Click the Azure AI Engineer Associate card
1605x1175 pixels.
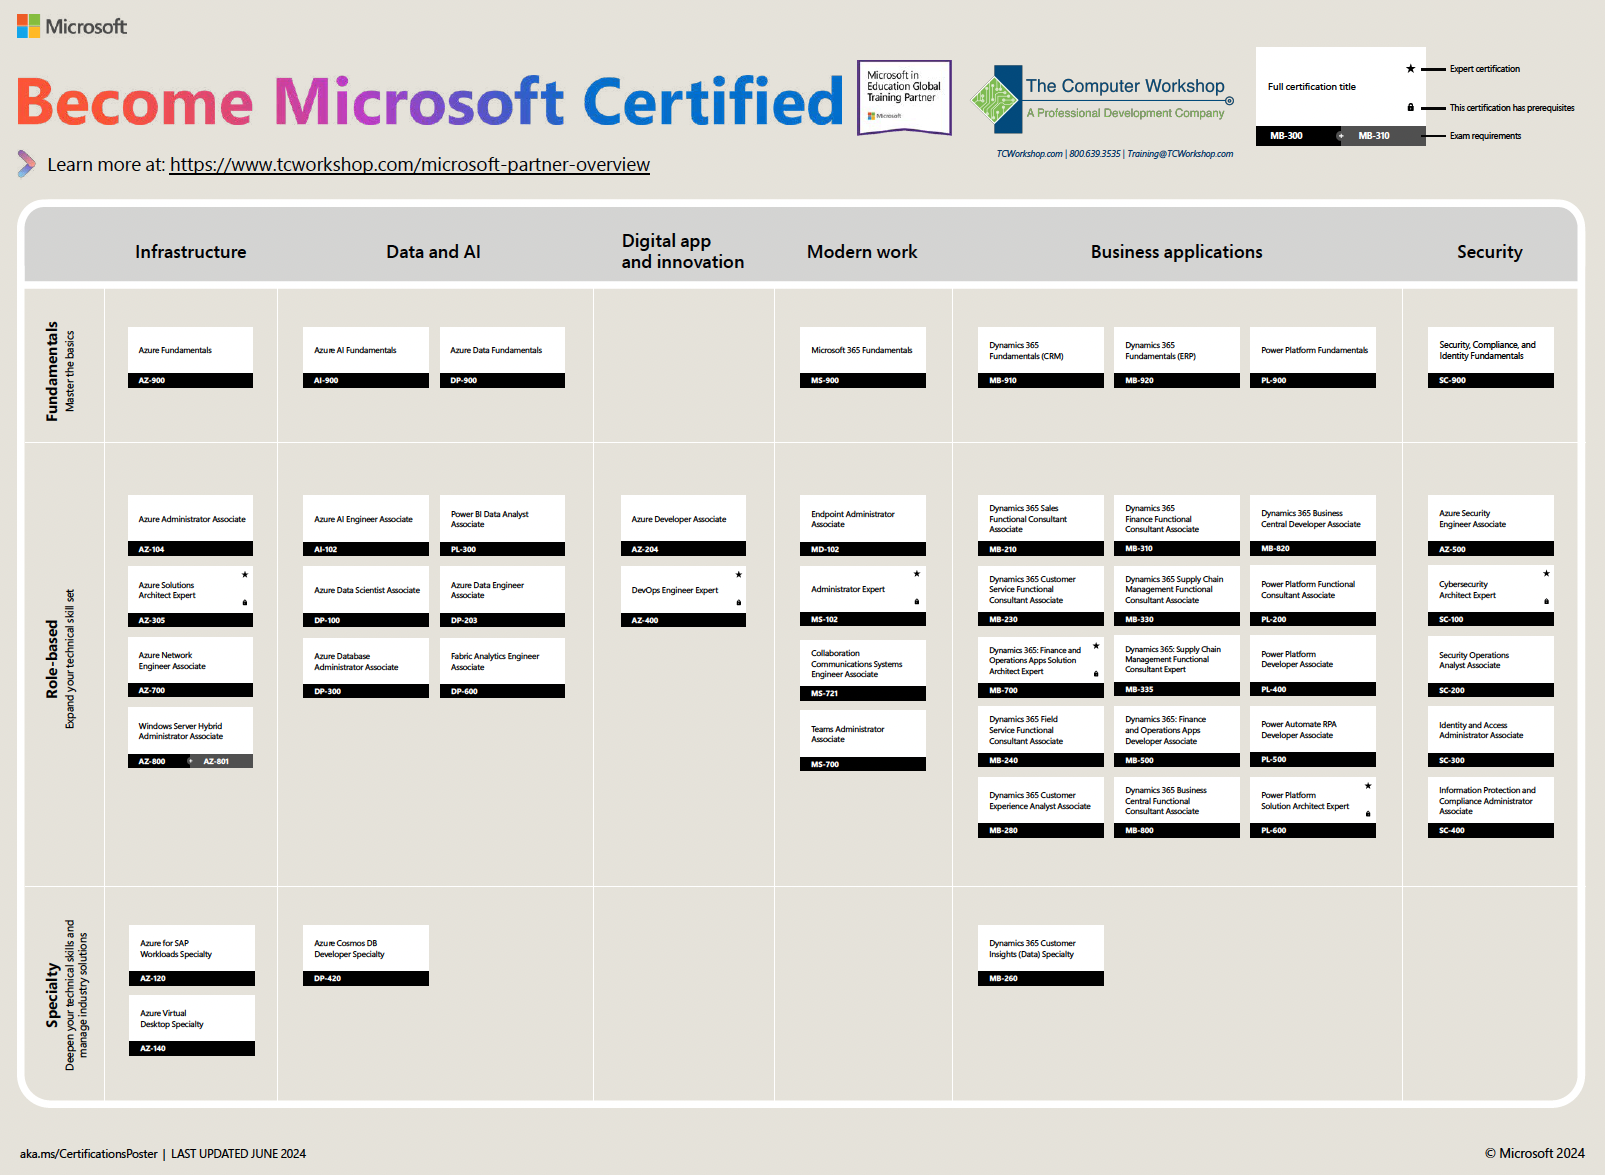coord(366,526)
